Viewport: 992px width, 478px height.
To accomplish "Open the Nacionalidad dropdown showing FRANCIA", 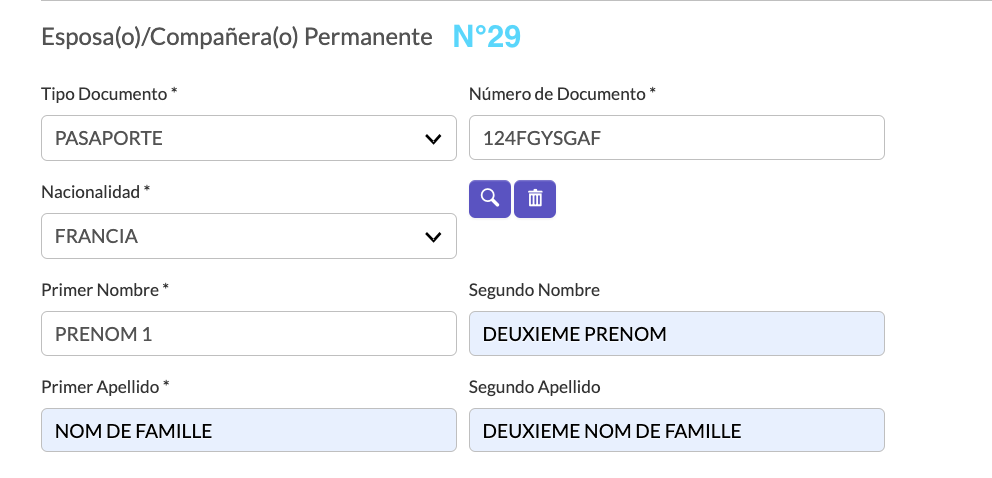I will pyautogui.click(x=249, y=236).
